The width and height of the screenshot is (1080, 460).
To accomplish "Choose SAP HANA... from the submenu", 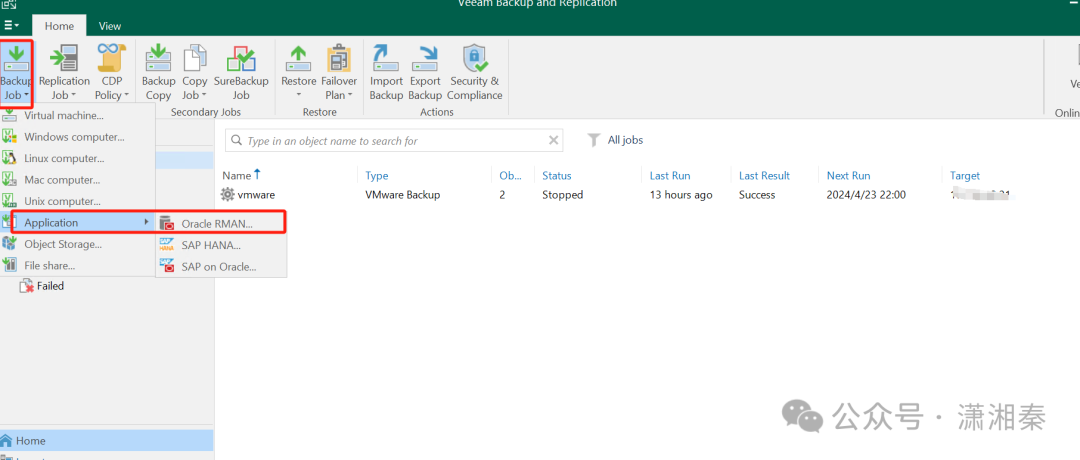I will pos(221,245).
